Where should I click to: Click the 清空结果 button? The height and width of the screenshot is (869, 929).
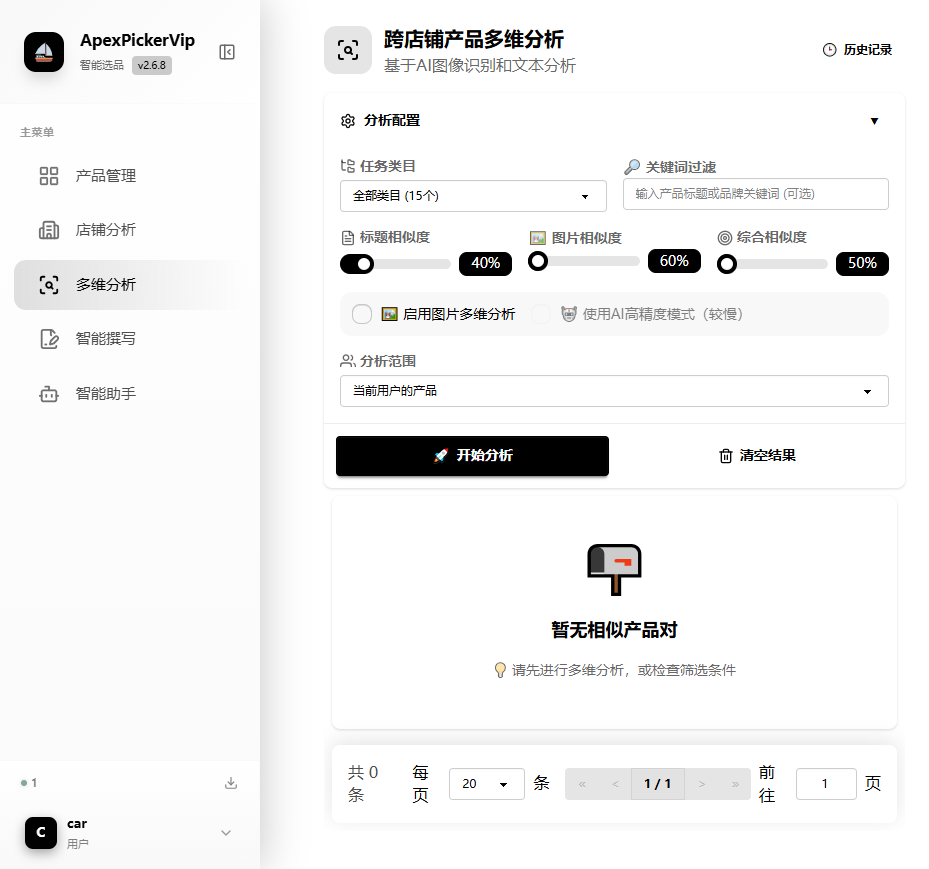pos(757,456)
